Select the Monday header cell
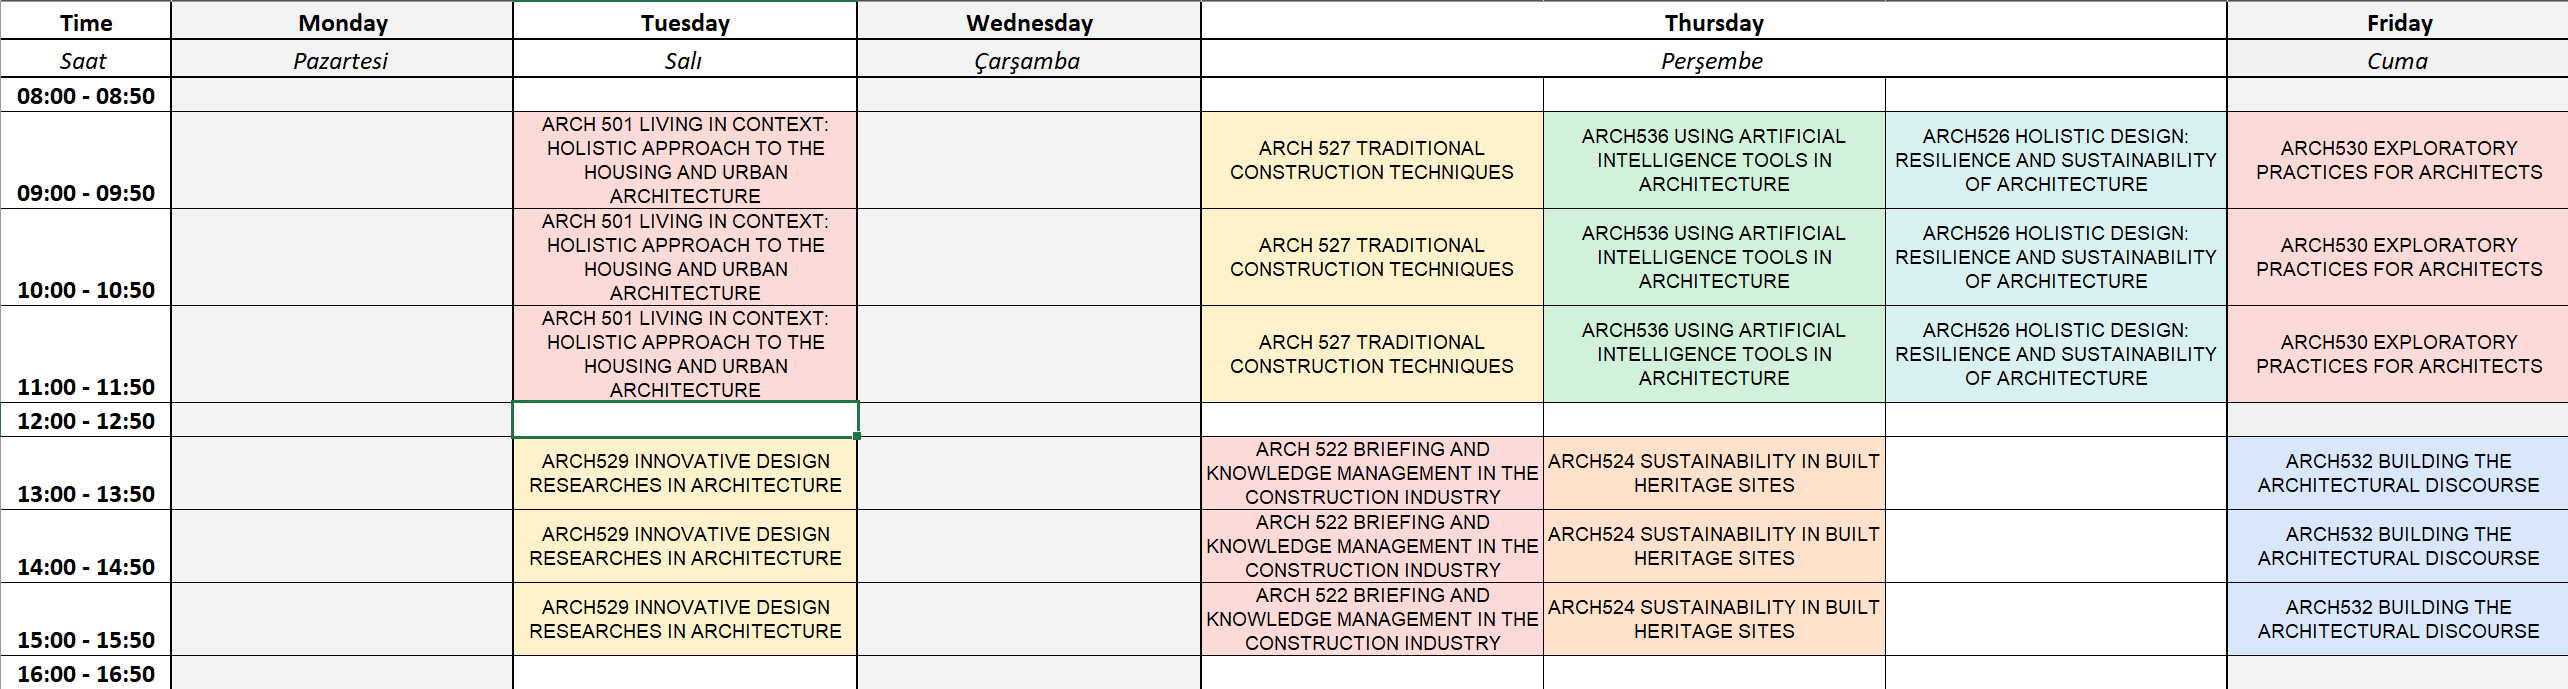Image resolution: width=2568 pixels, height=689 pixels. pos(342,22)
